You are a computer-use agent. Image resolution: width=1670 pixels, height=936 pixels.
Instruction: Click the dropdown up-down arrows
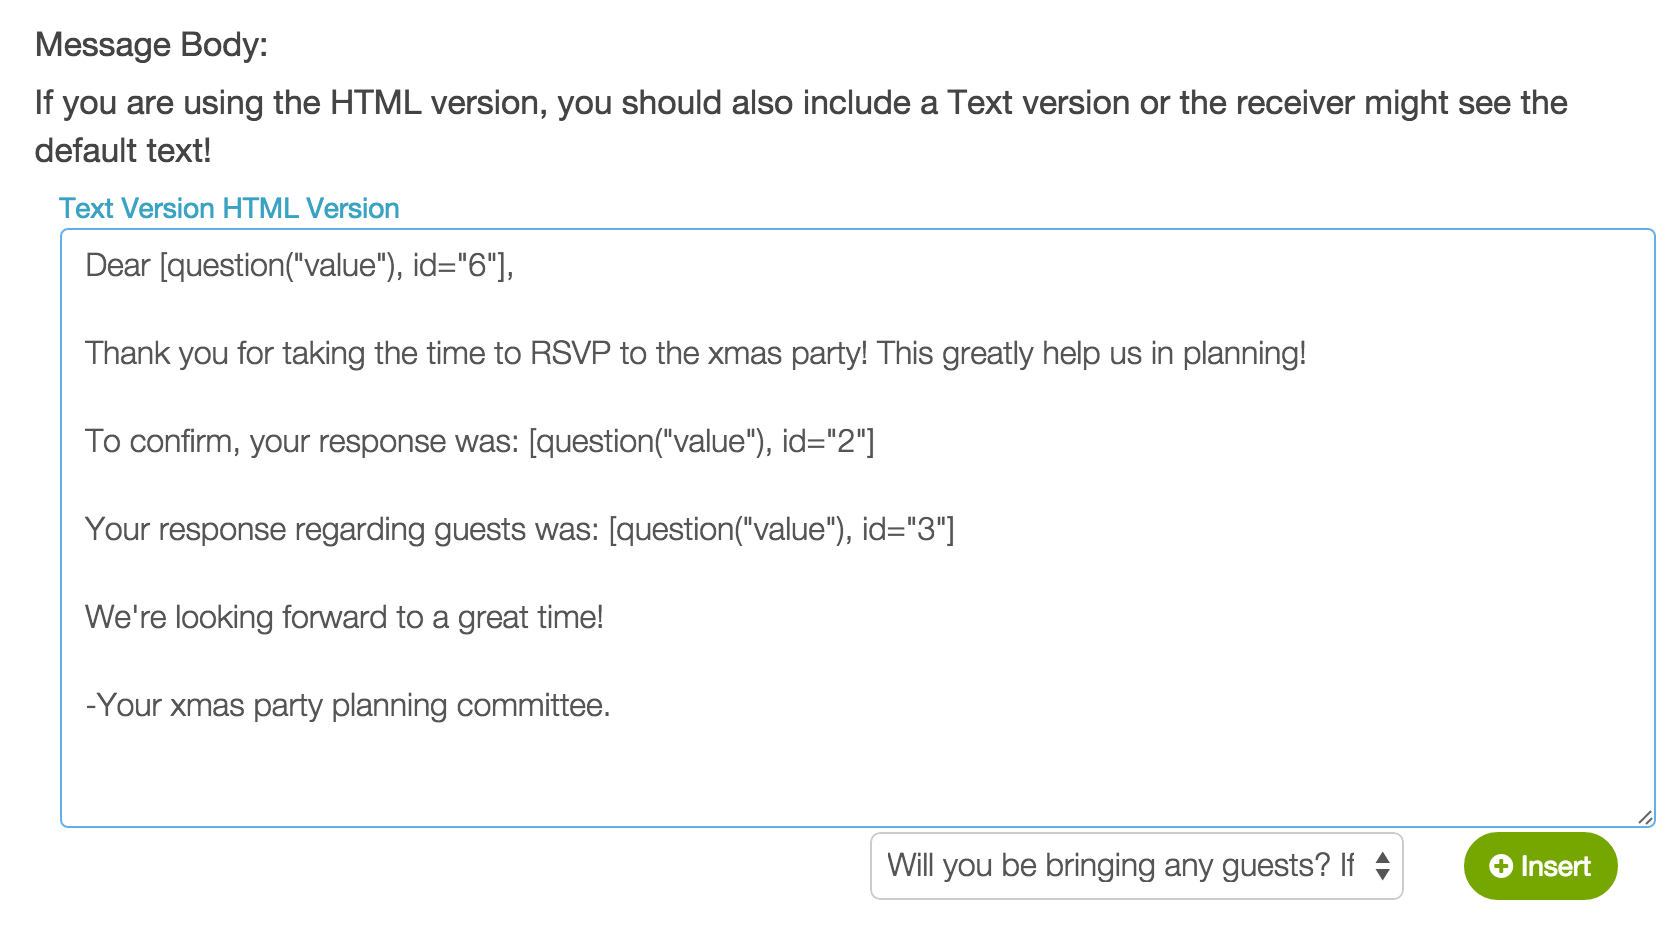click(1382, 866)
